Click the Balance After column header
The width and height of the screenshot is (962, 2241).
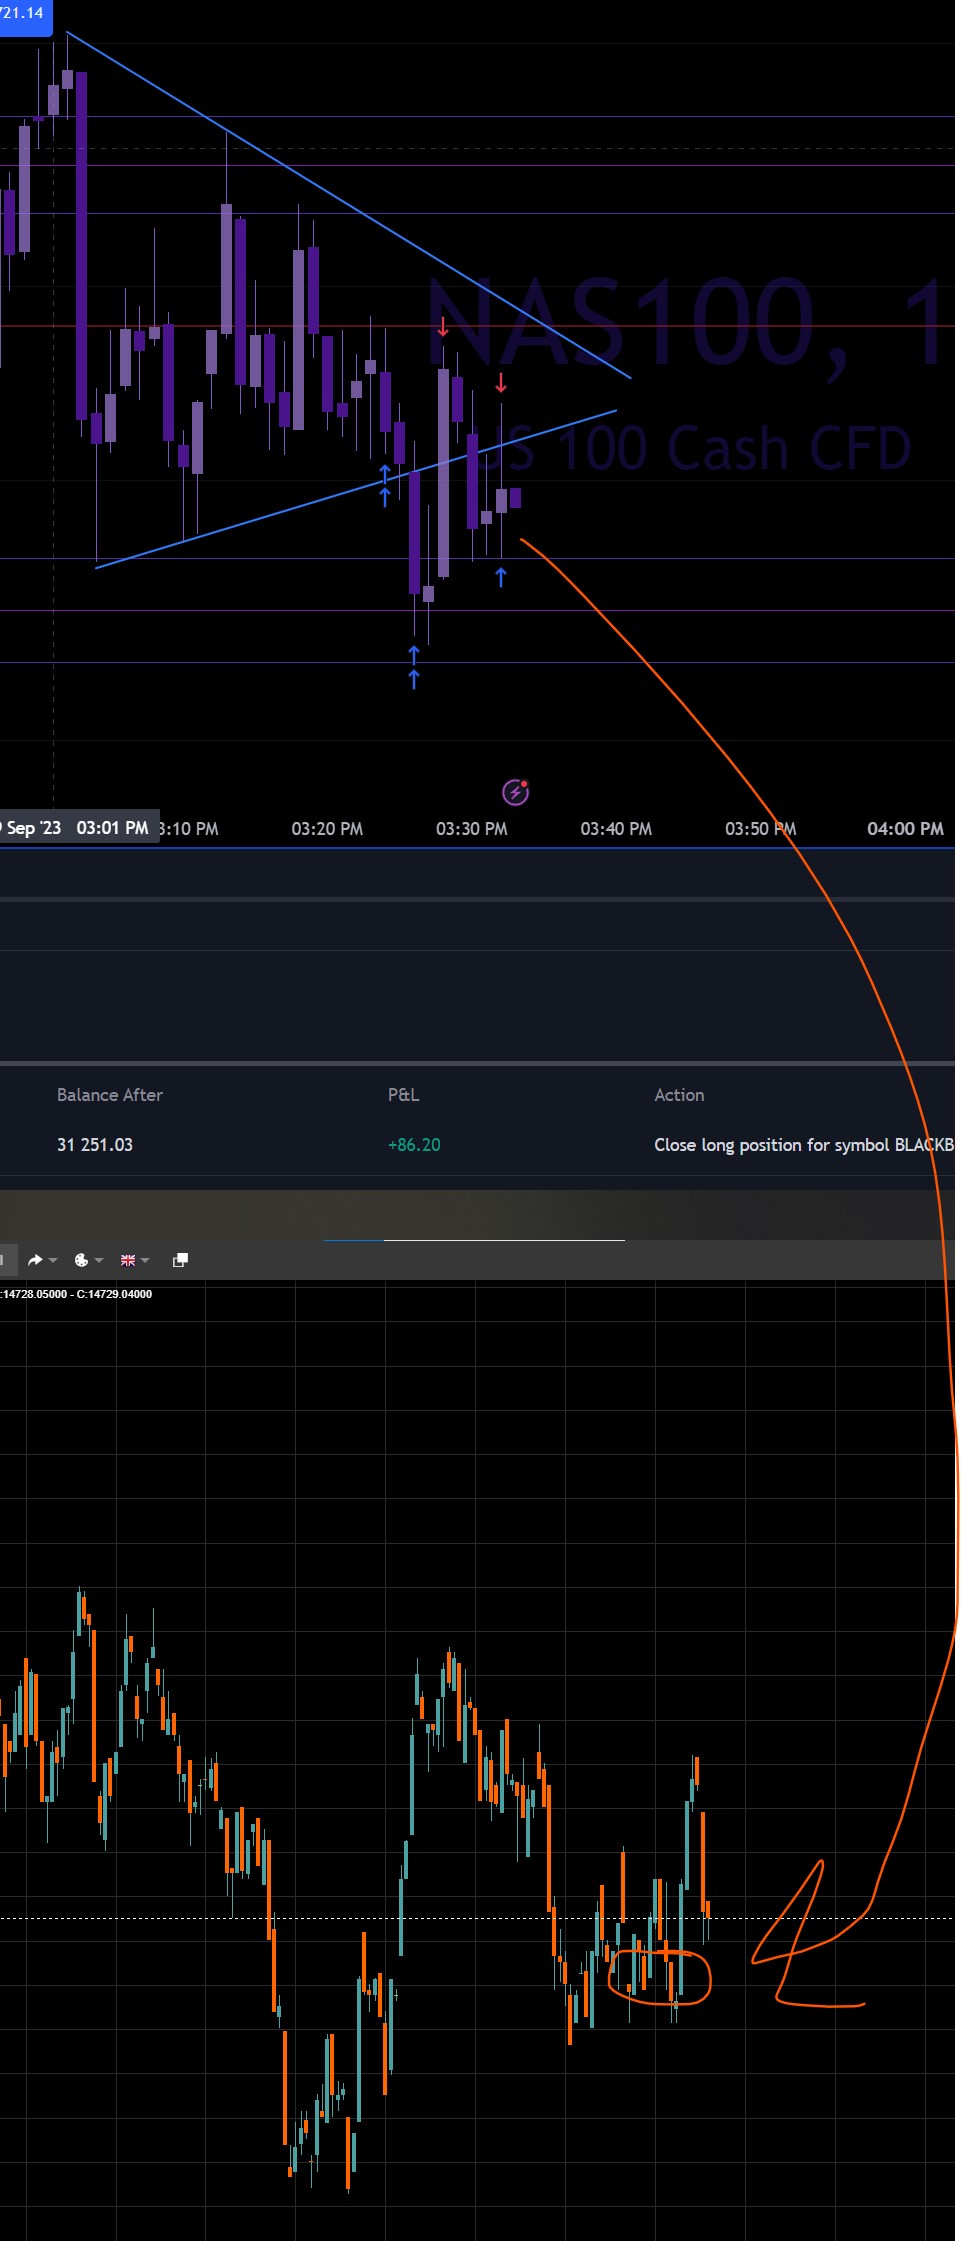(x=110, y=1095)
